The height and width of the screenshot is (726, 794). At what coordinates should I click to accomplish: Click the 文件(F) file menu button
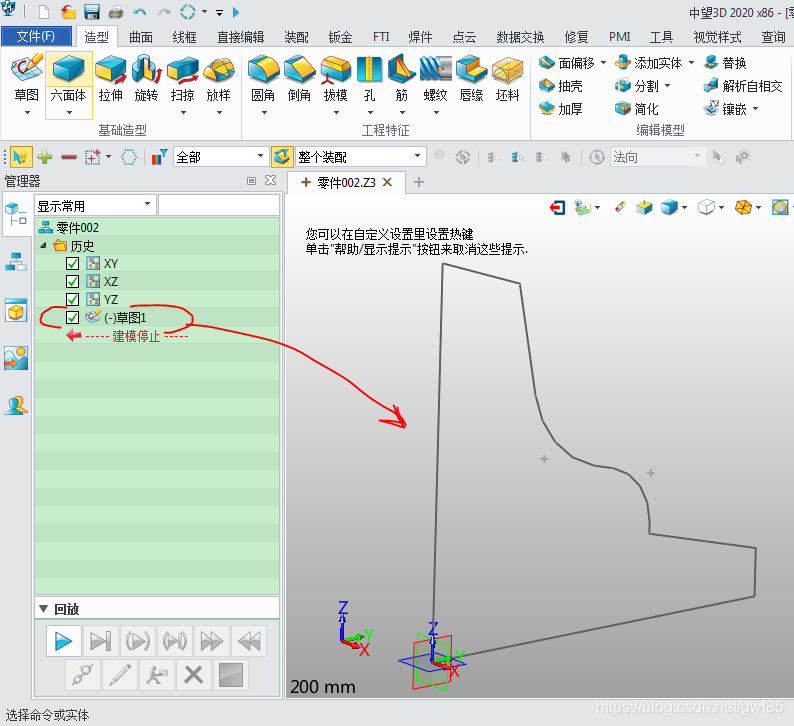(36, 37)
